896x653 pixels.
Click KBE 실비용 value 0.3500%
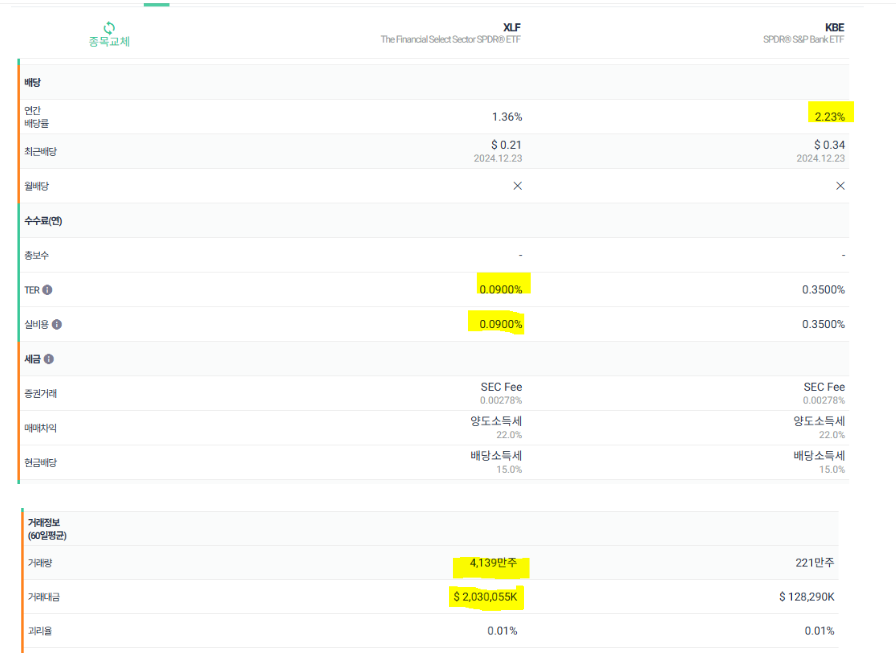823,325
